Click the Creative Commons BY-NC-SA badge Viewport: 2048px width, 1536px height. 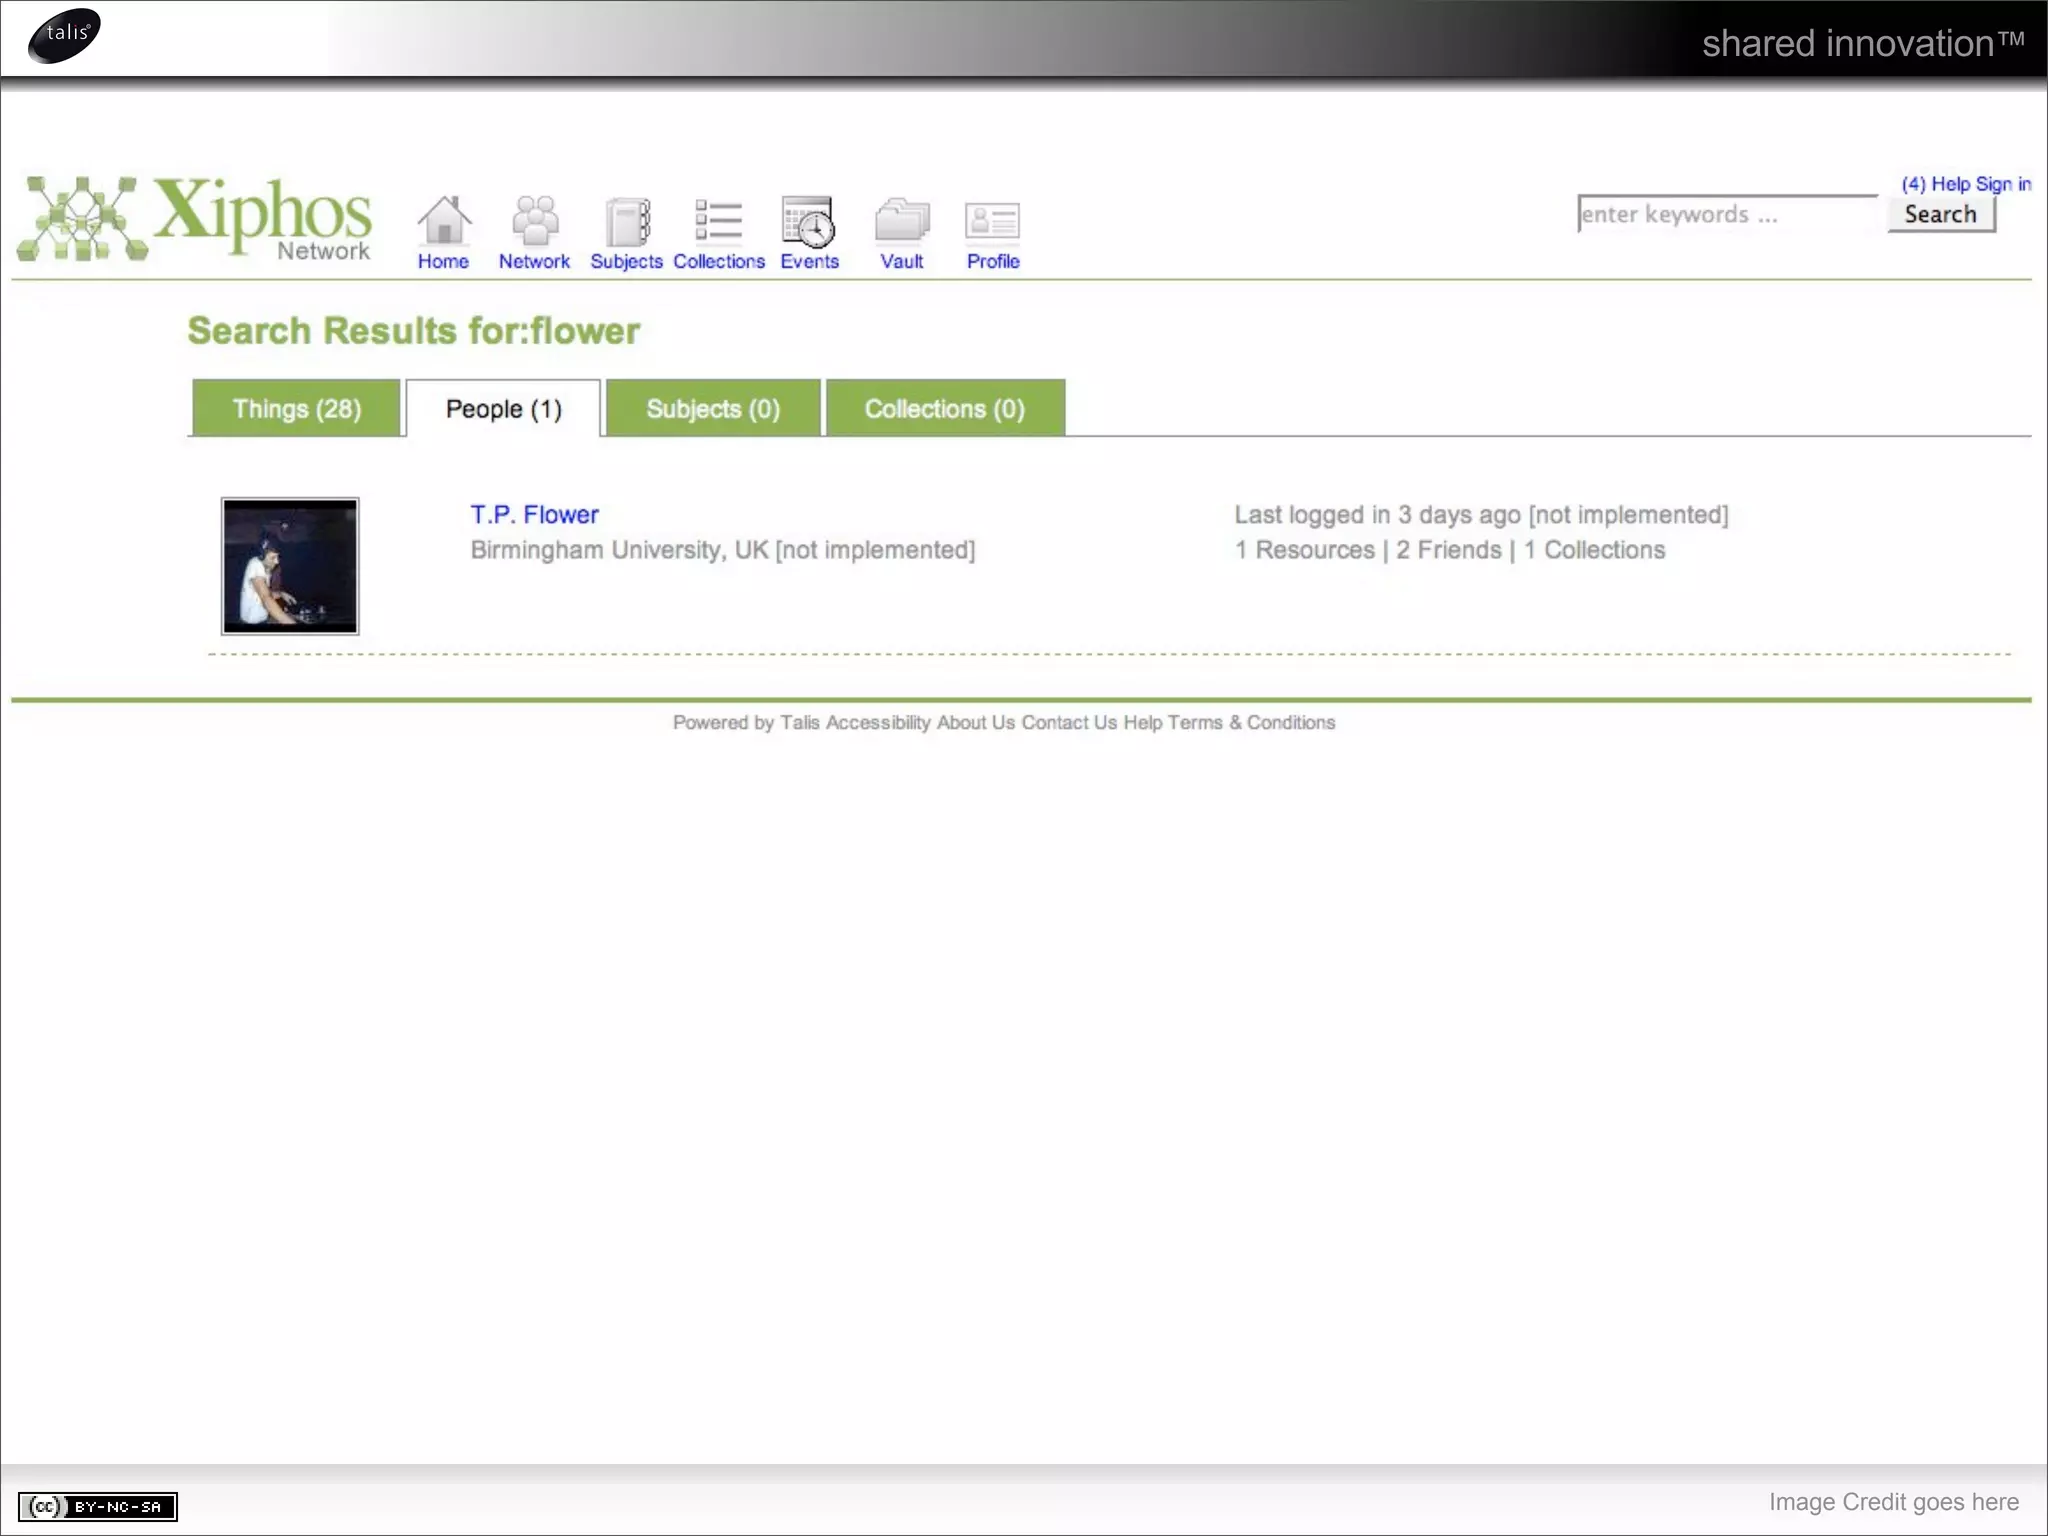pos(98,1506)
